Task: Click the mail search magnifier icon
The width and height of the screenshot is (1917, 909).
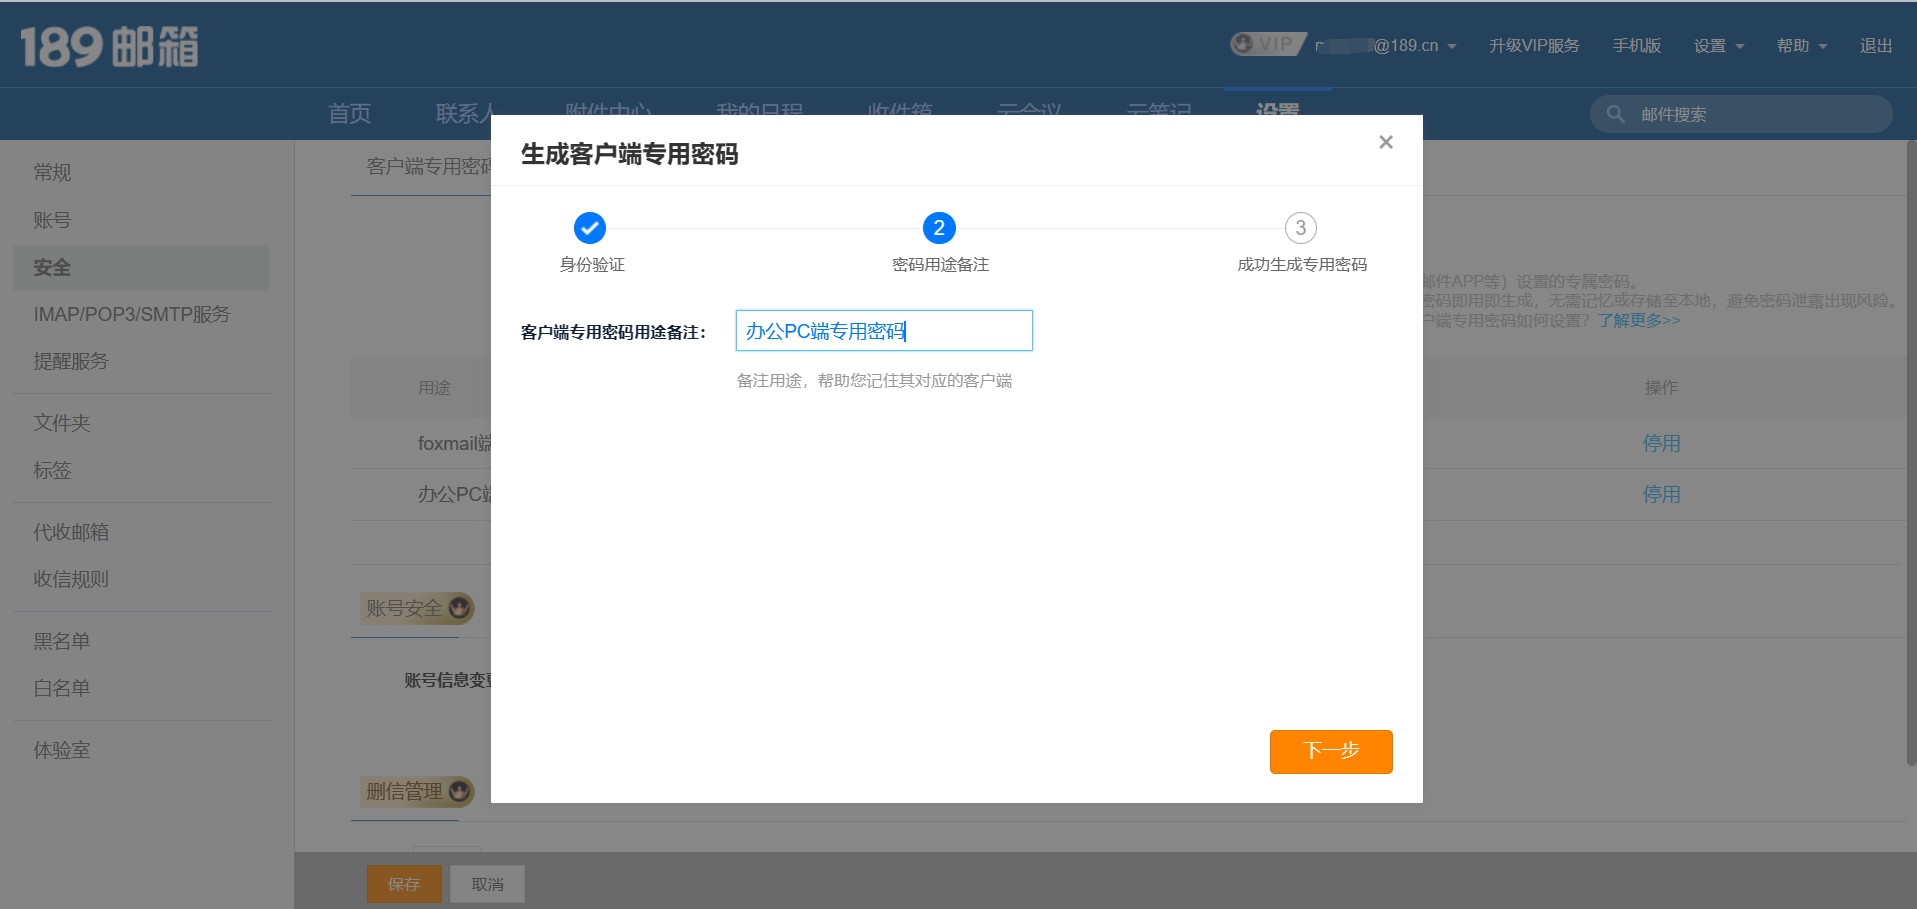Action: tap(1615, 114)
